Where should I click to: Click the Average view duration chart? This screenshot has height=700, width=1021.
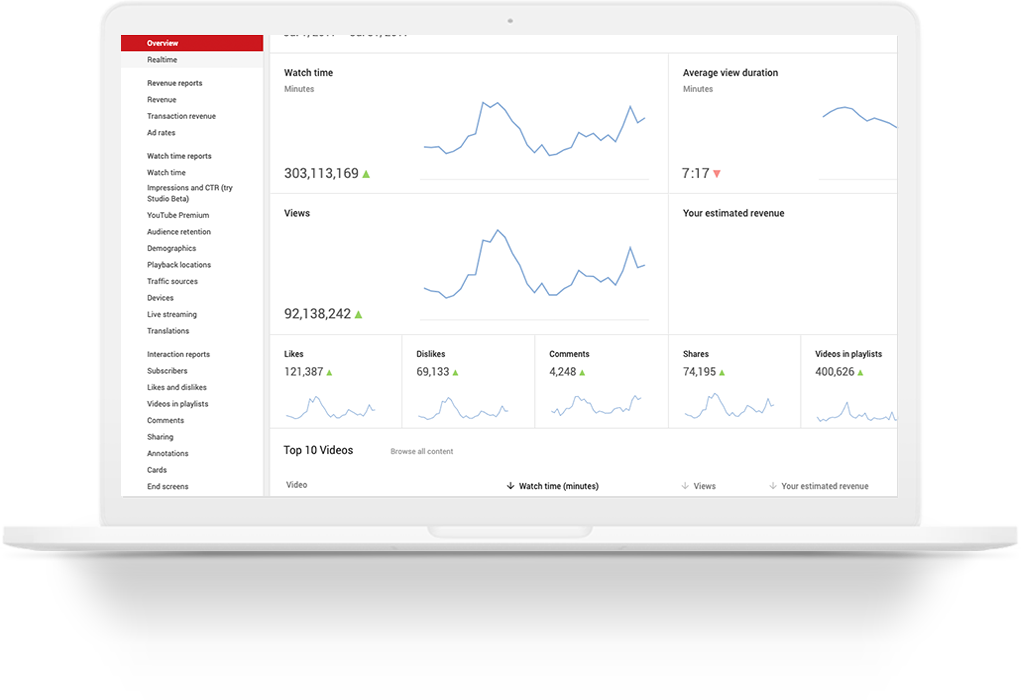click(x=860, y=117)
